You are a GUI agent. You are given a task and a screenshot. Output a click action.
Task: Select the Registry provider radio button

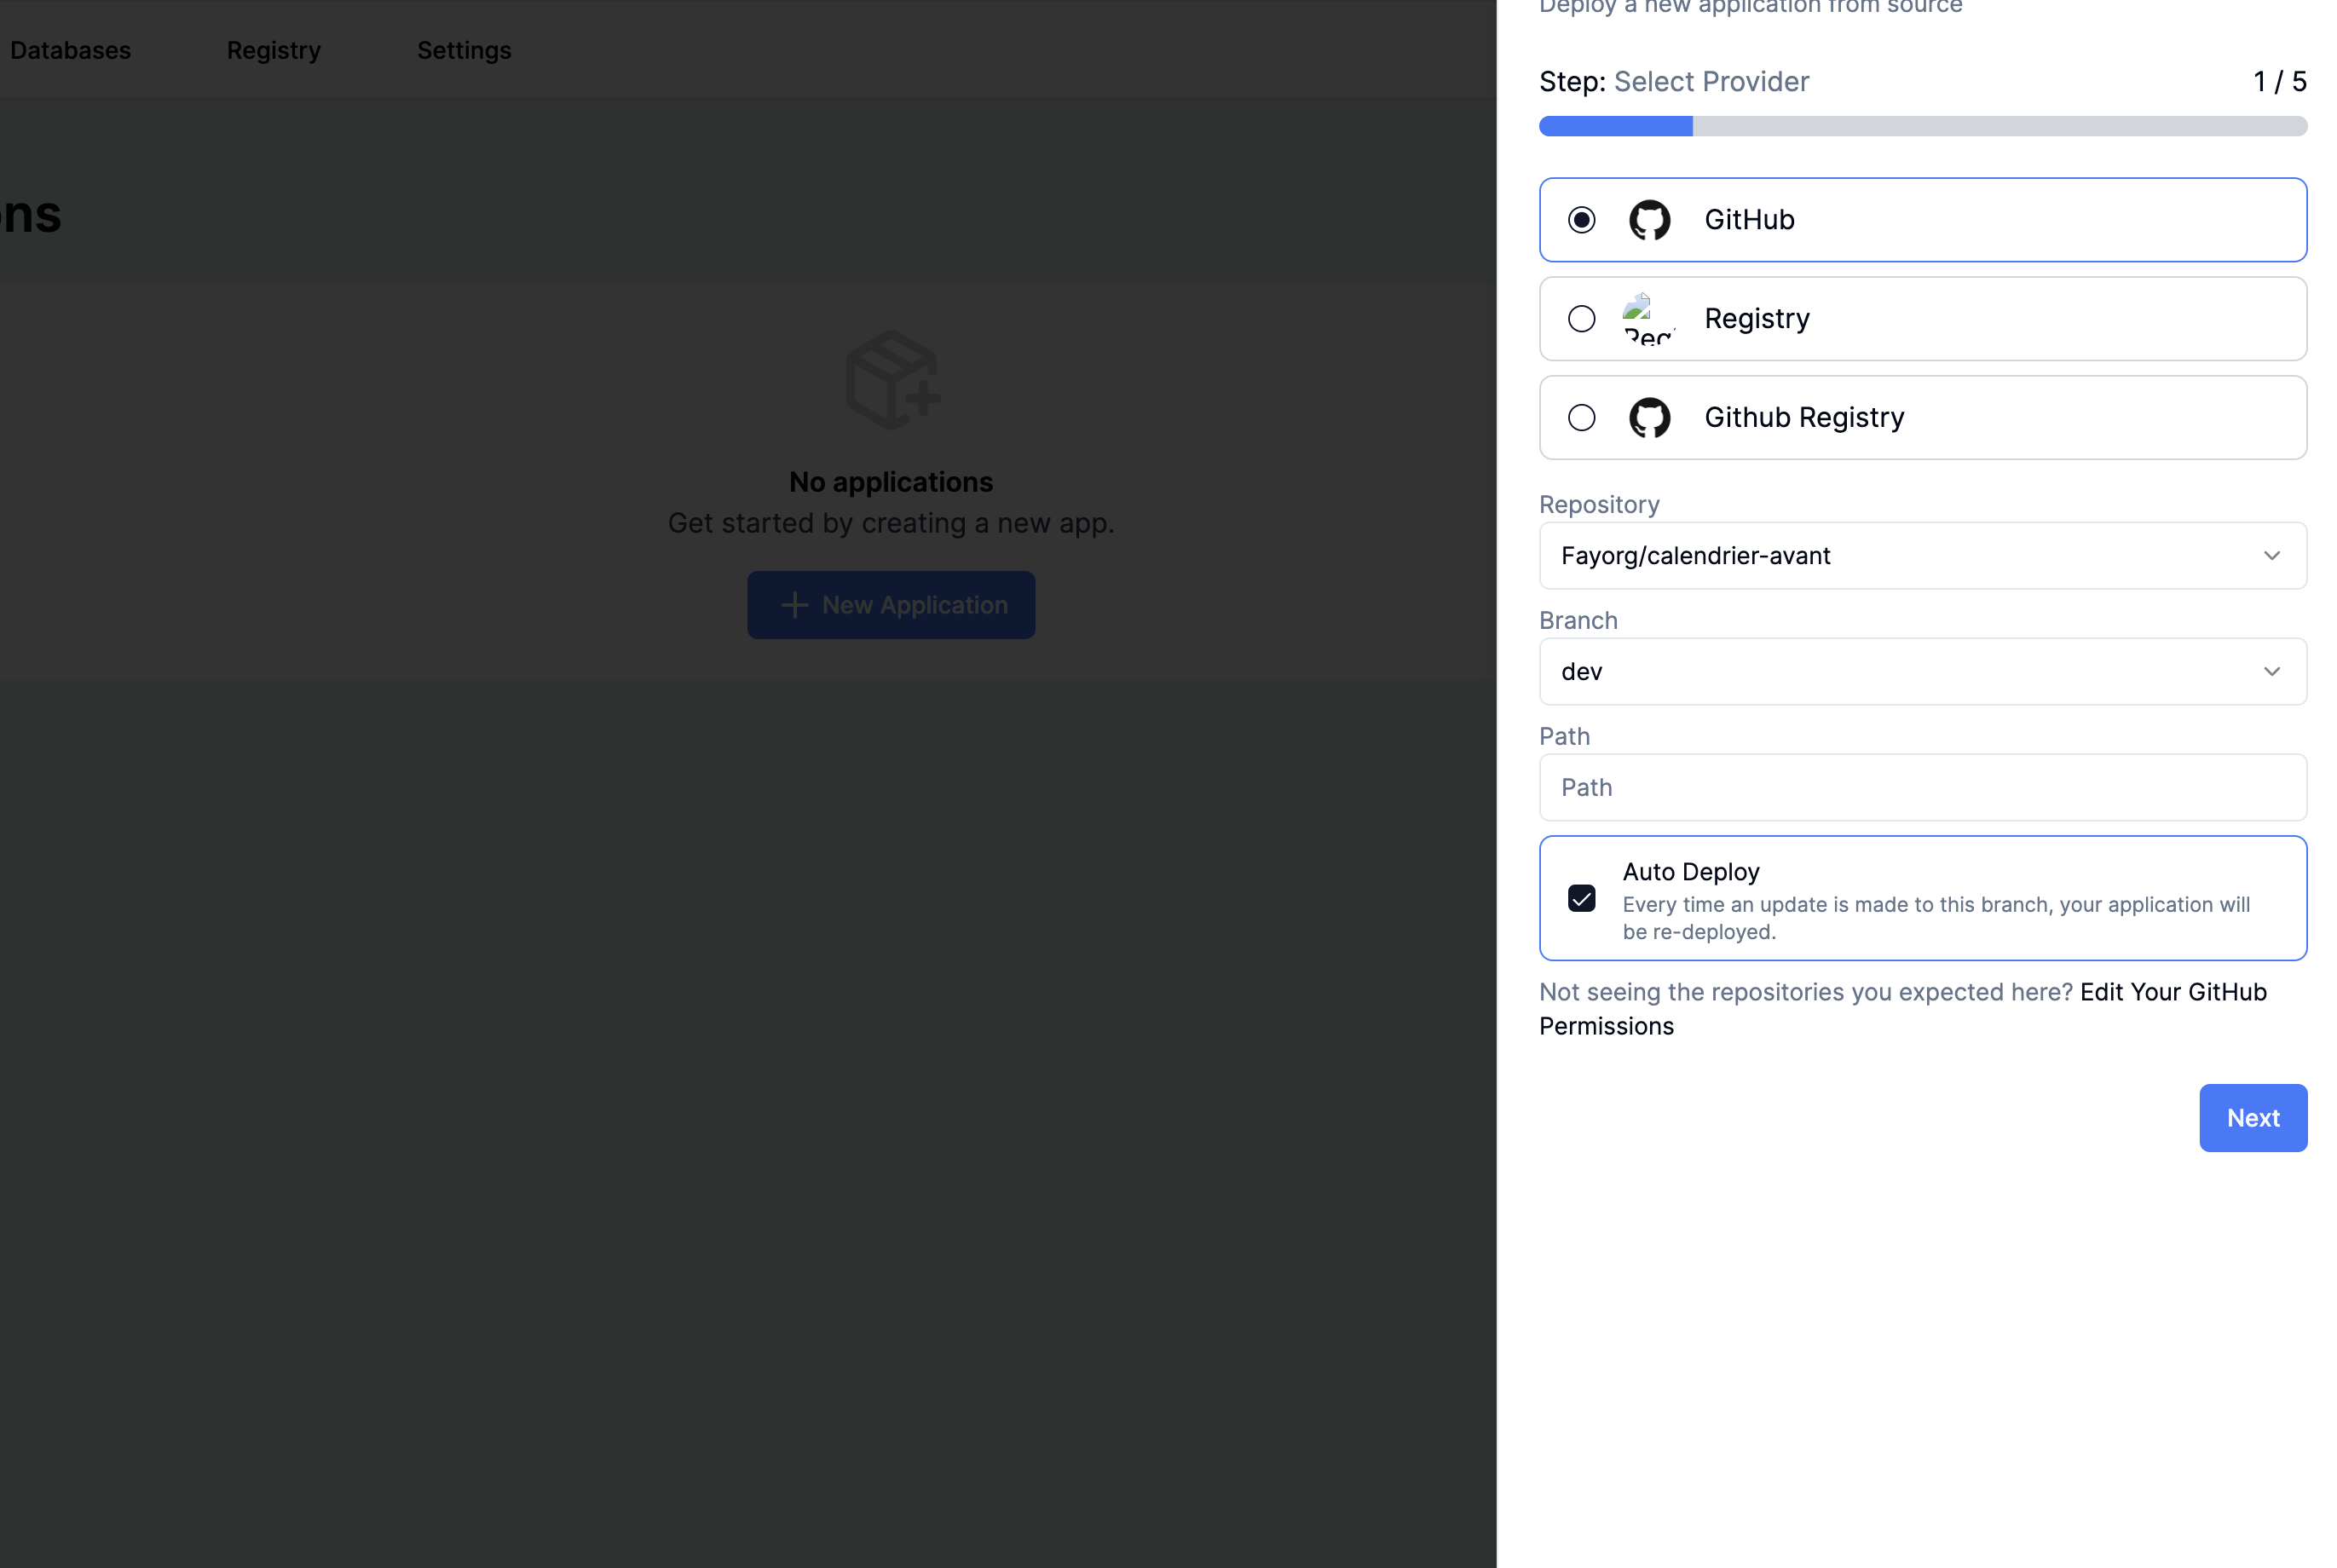1581,319
